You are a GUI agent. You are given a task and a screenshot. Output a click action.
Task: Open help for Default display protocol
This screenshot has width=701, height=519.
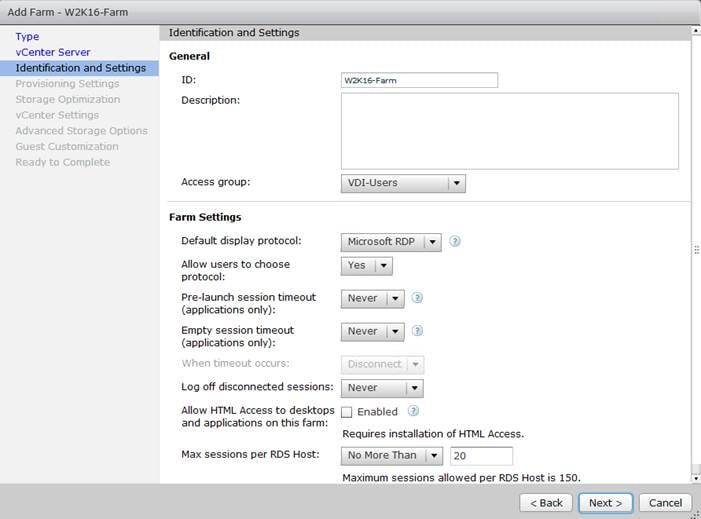click(x=455, y=241)
